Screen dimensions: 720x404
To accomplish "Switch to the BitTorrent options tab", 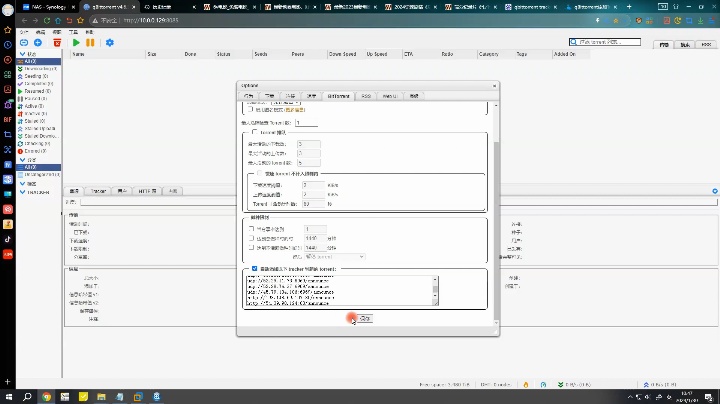I will coord(338,96).
